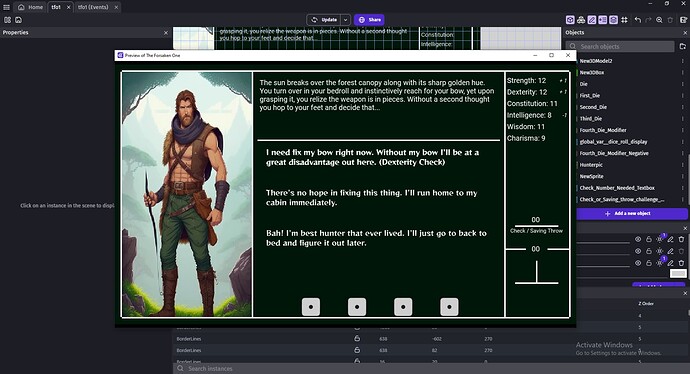
Task: Toggle visibility eye of the top layer
Action: 638,239
